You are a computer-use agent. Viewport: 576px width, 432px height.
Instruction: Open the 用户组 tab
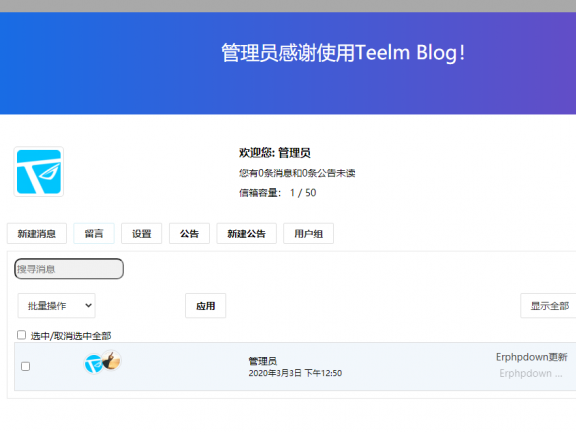[308, 233]
